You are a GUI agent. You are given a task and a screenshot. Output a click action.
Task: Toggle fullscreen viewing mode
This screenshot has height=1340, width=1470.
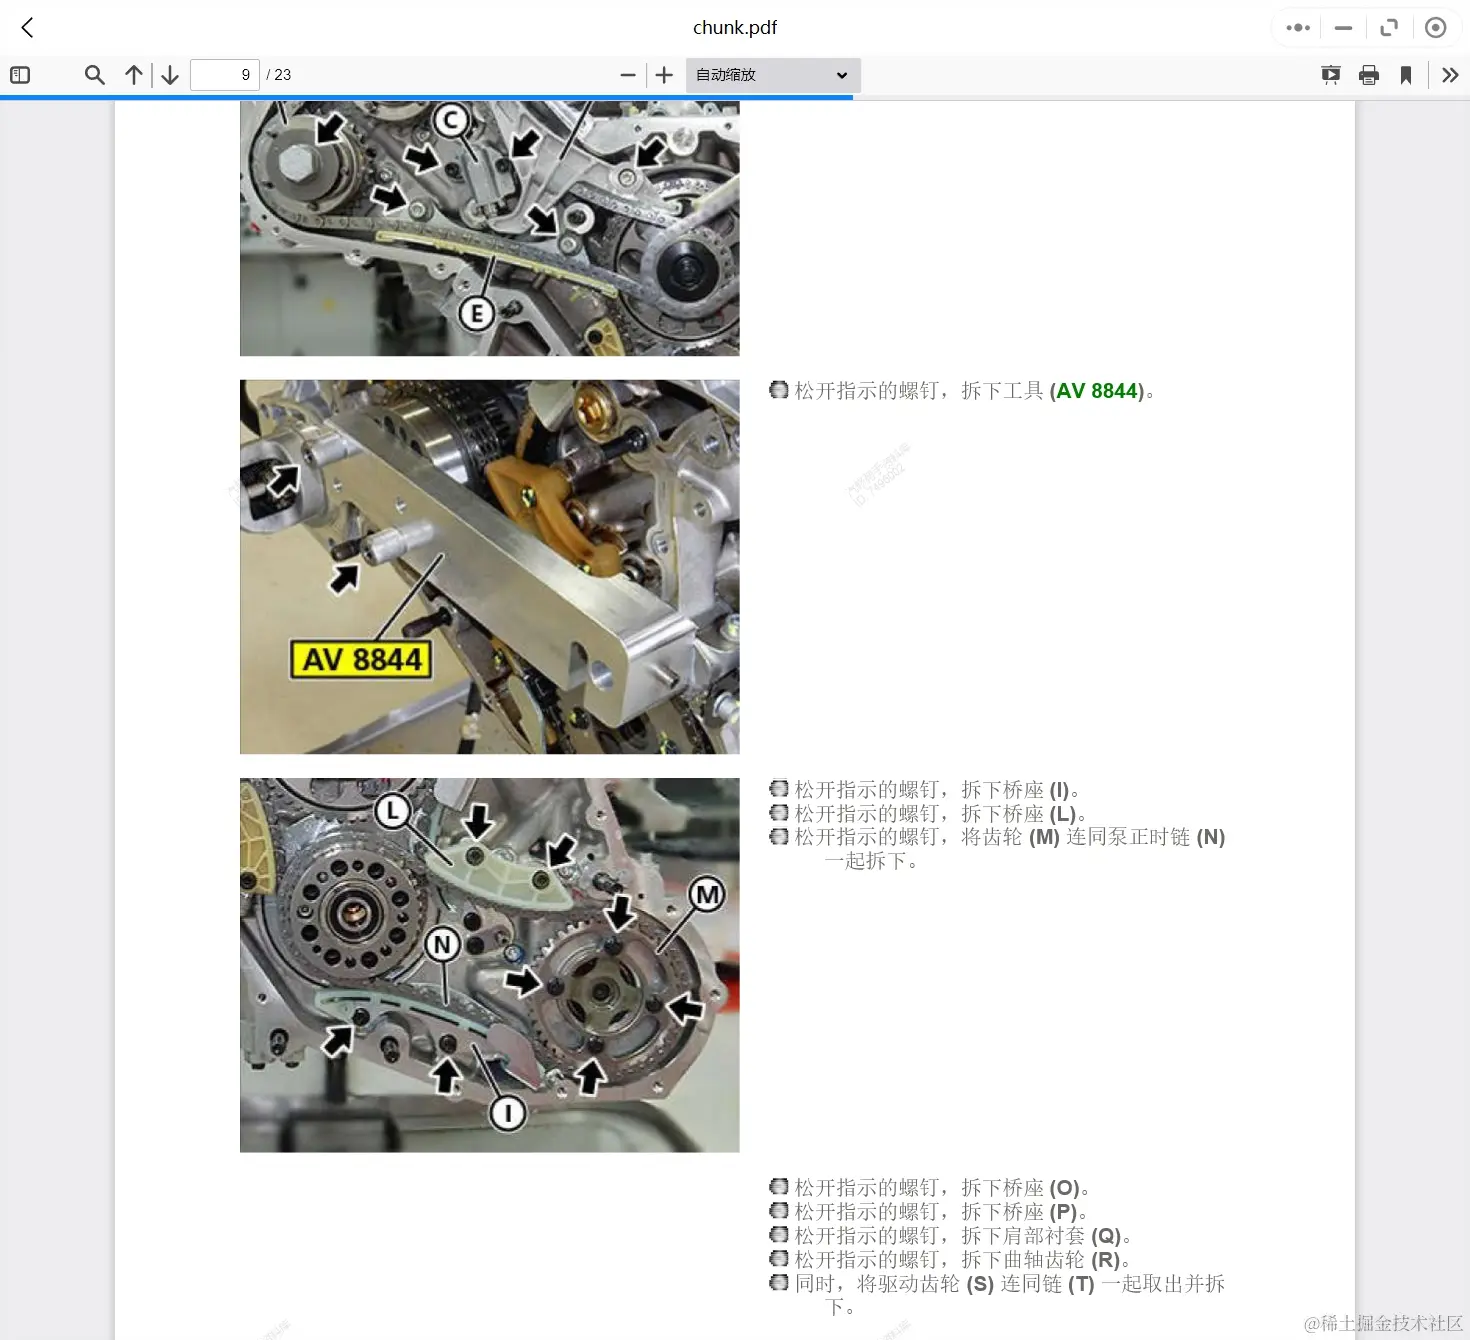(x=1389, y=27)
